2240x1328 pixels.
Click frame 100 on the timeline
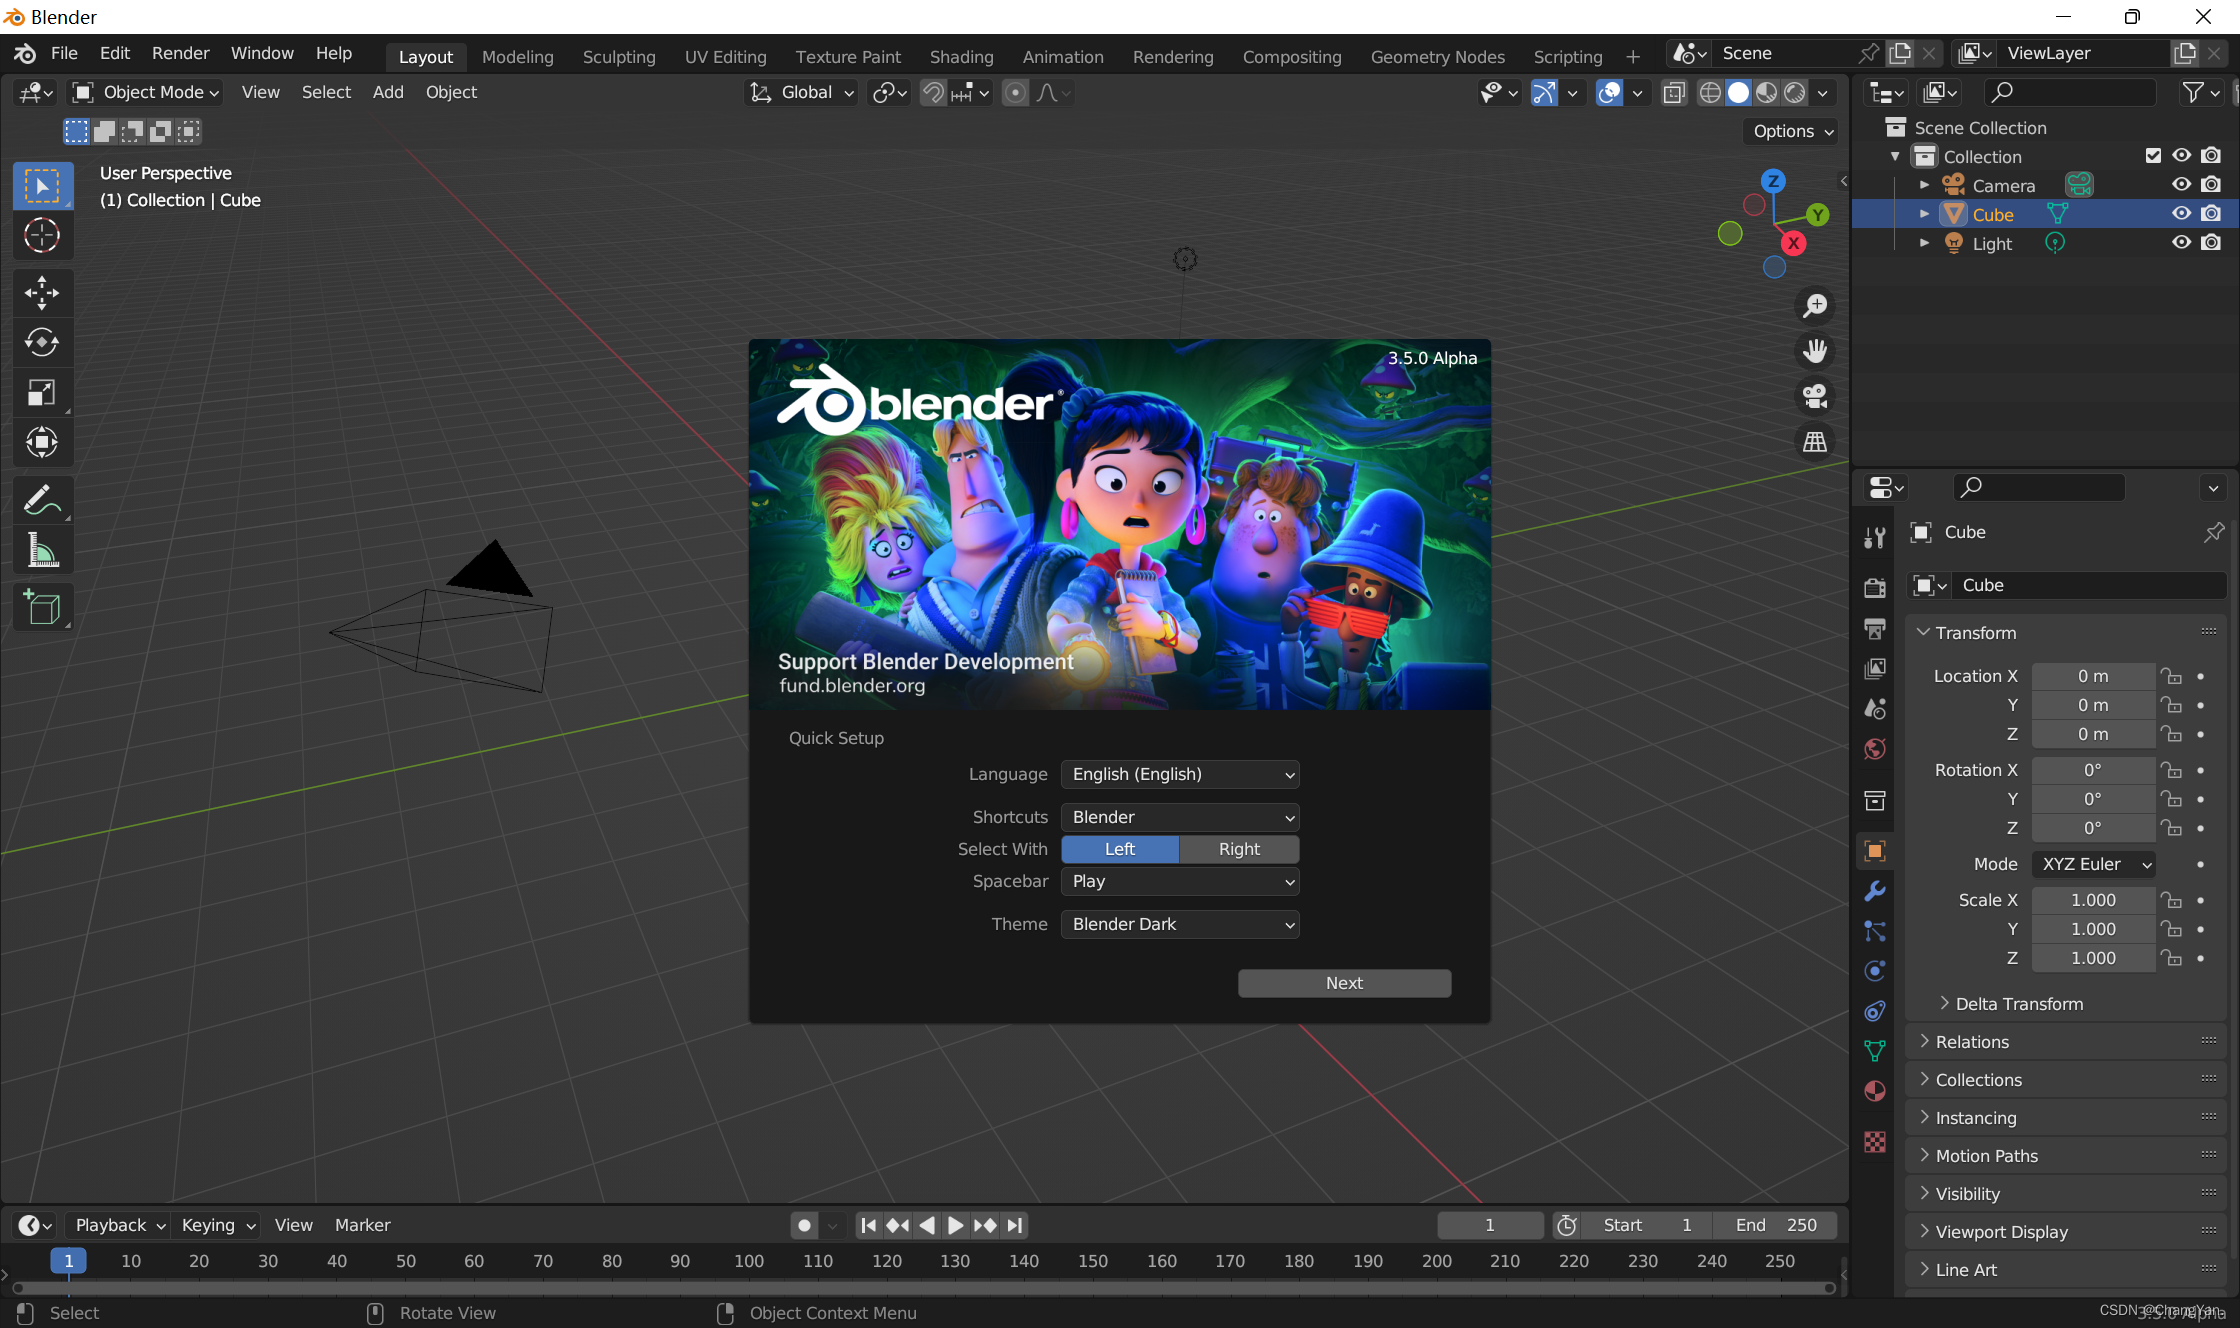click(x=749, y=1261)
